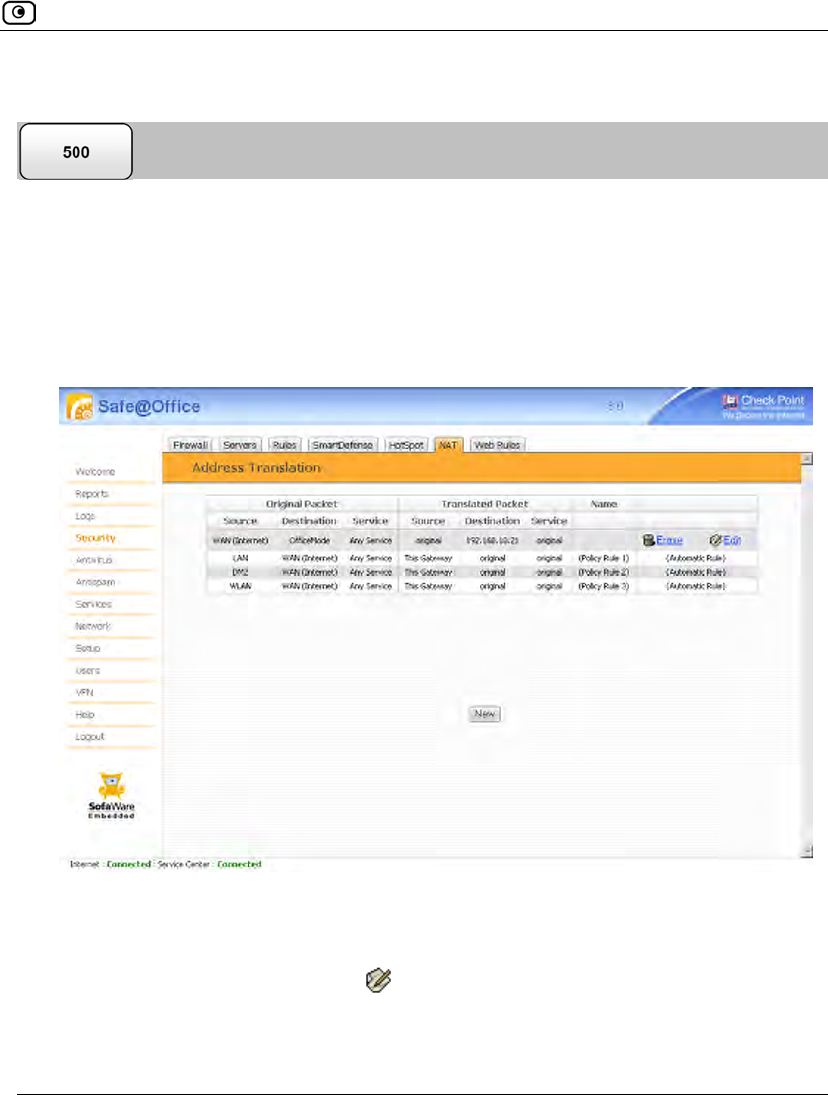Click the (Policy Rule 3) name cell
This screenshot has width=828, height=1095.
pyautogui.click(x=604, y=586)
